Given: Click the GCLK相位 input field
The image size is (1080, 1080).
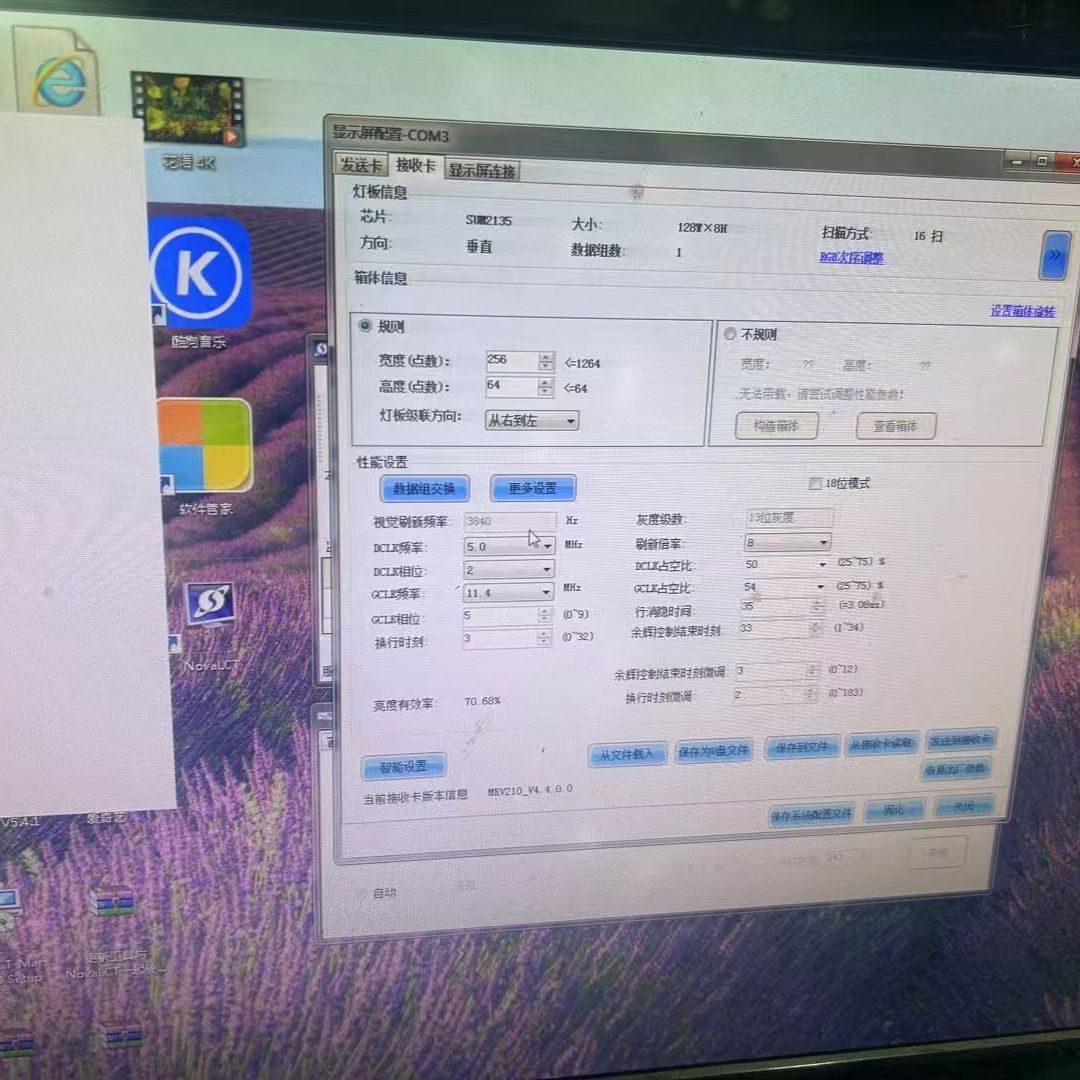Looking at the screenshot, I should [500, 614].
